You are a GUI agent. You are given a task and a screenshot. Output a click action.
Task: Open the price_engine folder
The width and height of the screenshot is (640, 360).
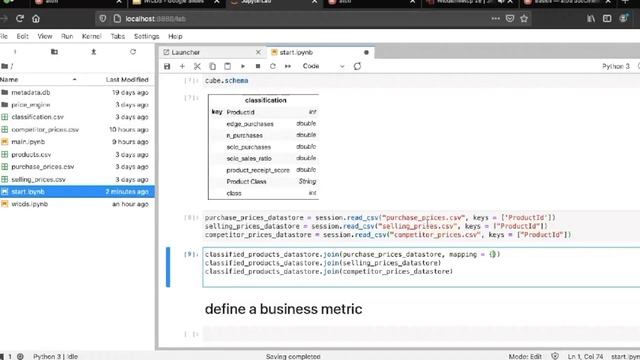tap(77, 105)
